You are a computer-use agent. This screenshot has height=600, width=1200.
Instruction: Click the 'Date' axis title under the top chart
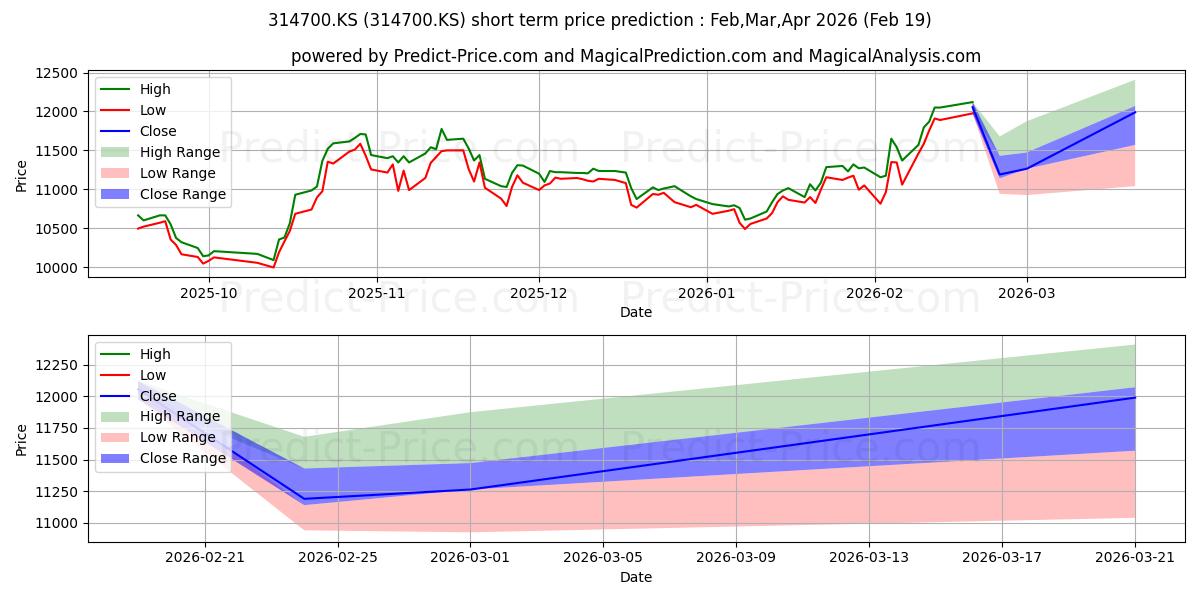pyautogui.click(x=636, y=312)
